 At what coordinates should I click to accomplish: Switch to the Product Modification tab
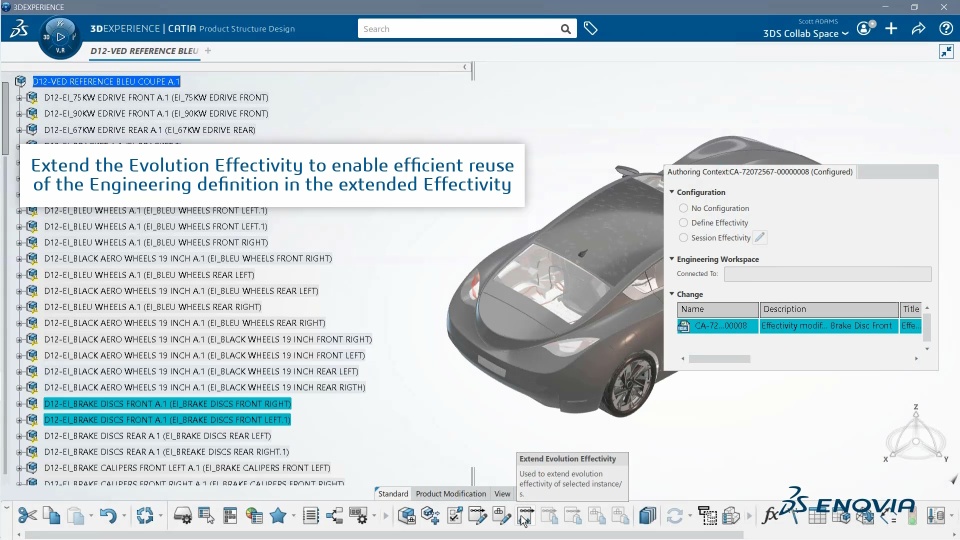coord(451,493)
